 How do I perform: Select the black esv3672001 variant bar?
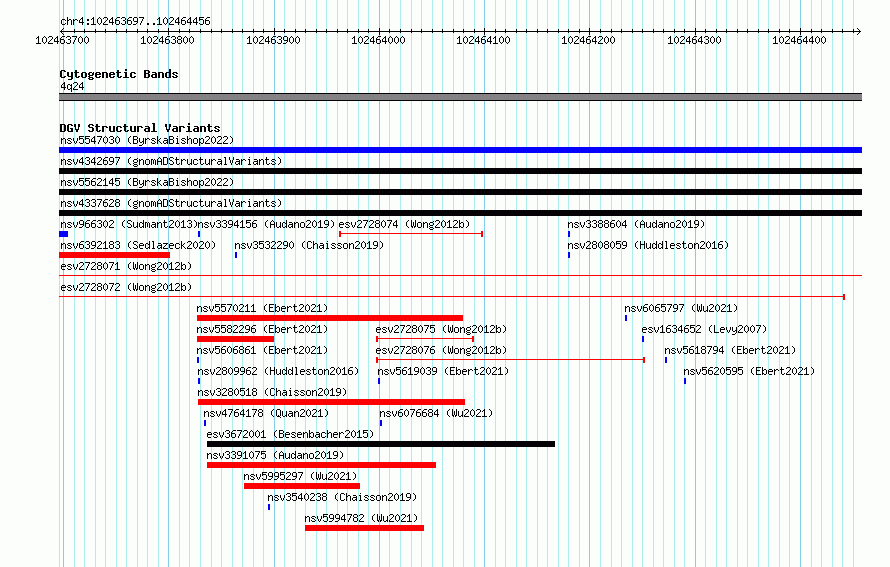pyautogui.click(x=381, y=444)
